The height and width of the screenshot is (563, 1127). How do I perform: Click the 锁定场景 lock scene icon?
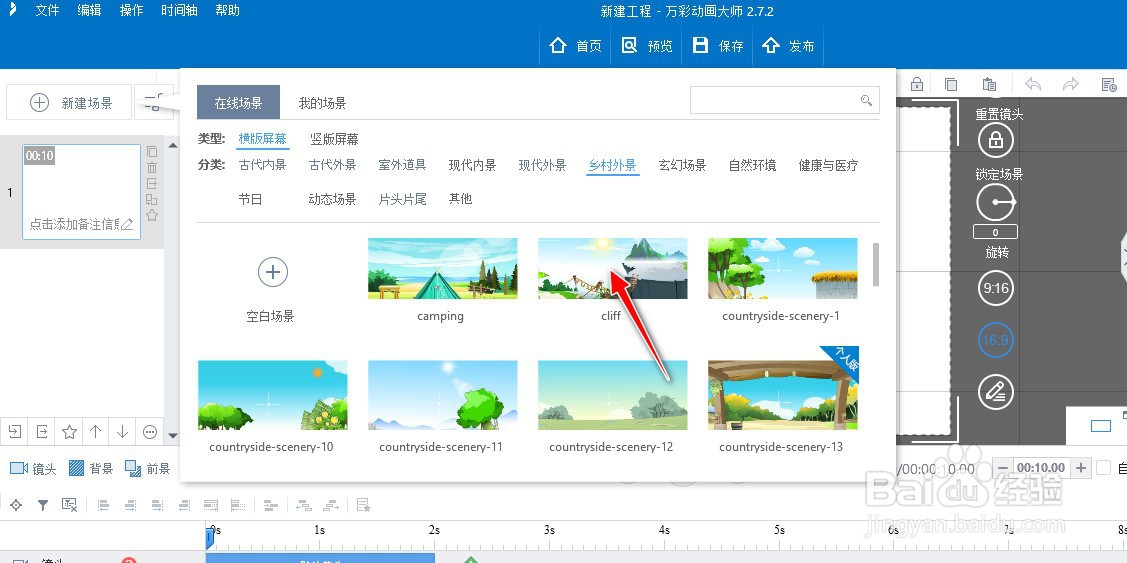[x=995, y=140]
